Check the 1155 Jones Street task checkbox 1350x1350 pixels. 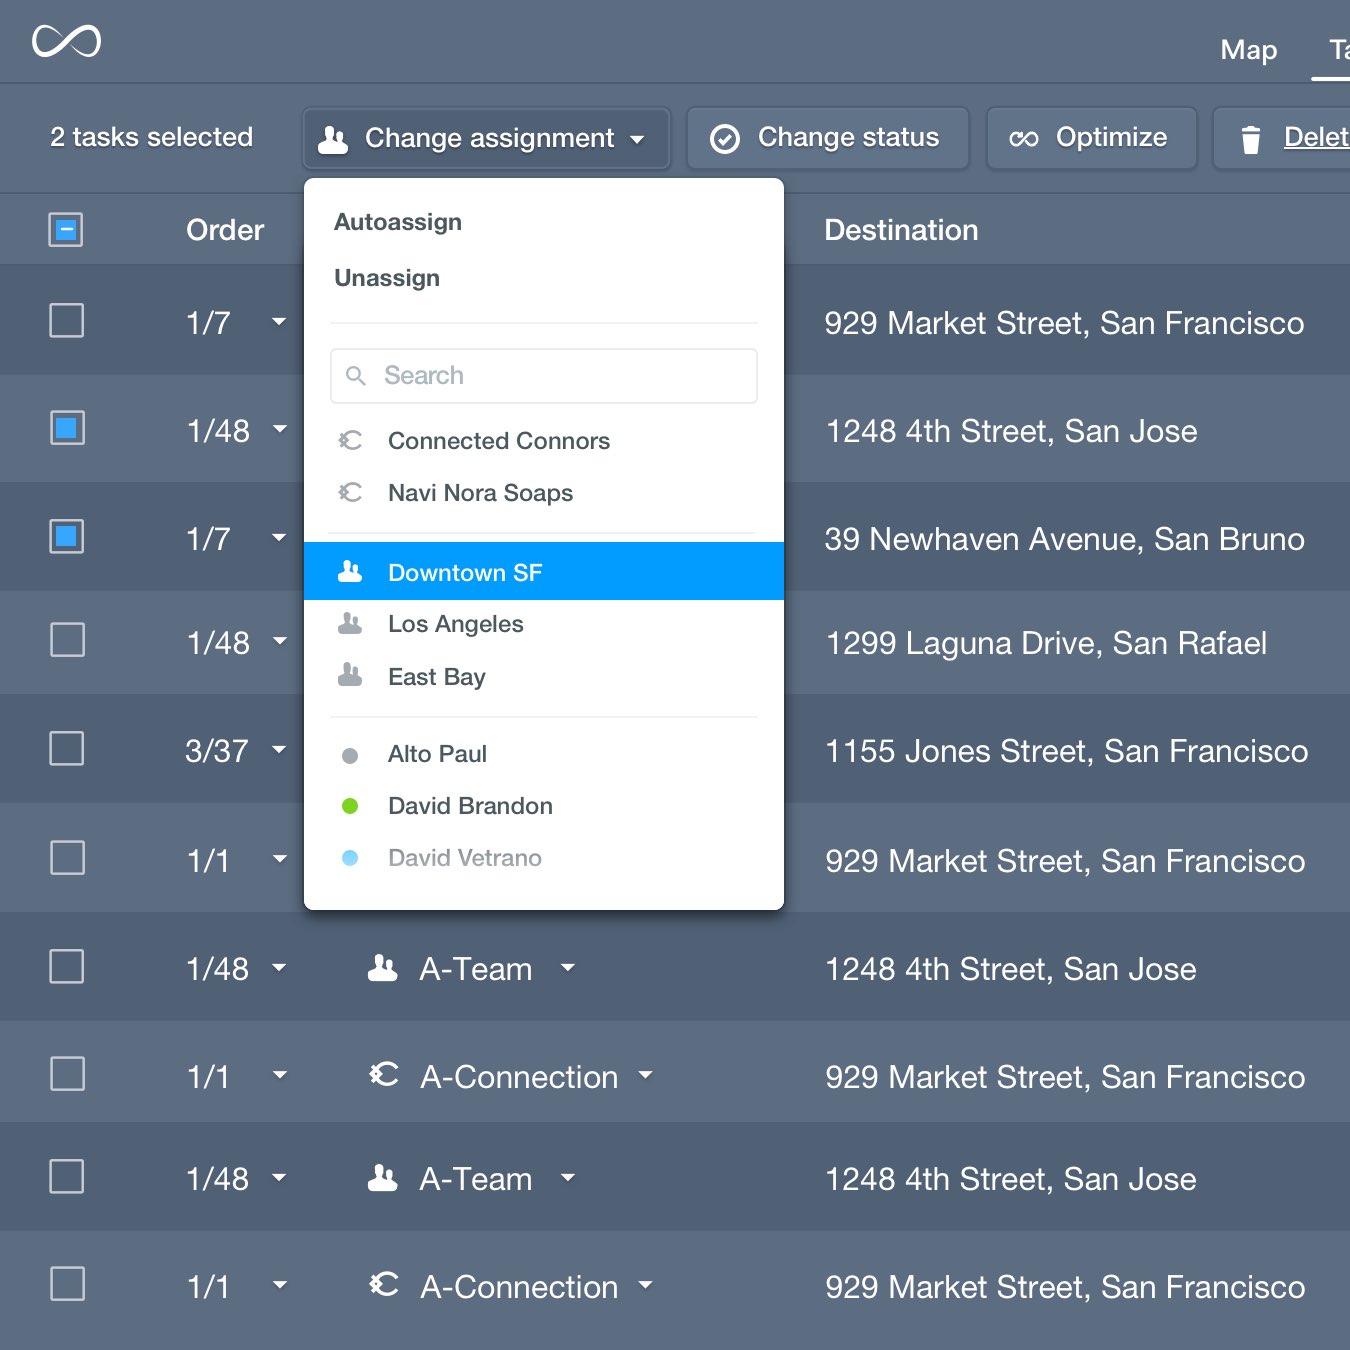pyautogui.click(x=67, y=749)
